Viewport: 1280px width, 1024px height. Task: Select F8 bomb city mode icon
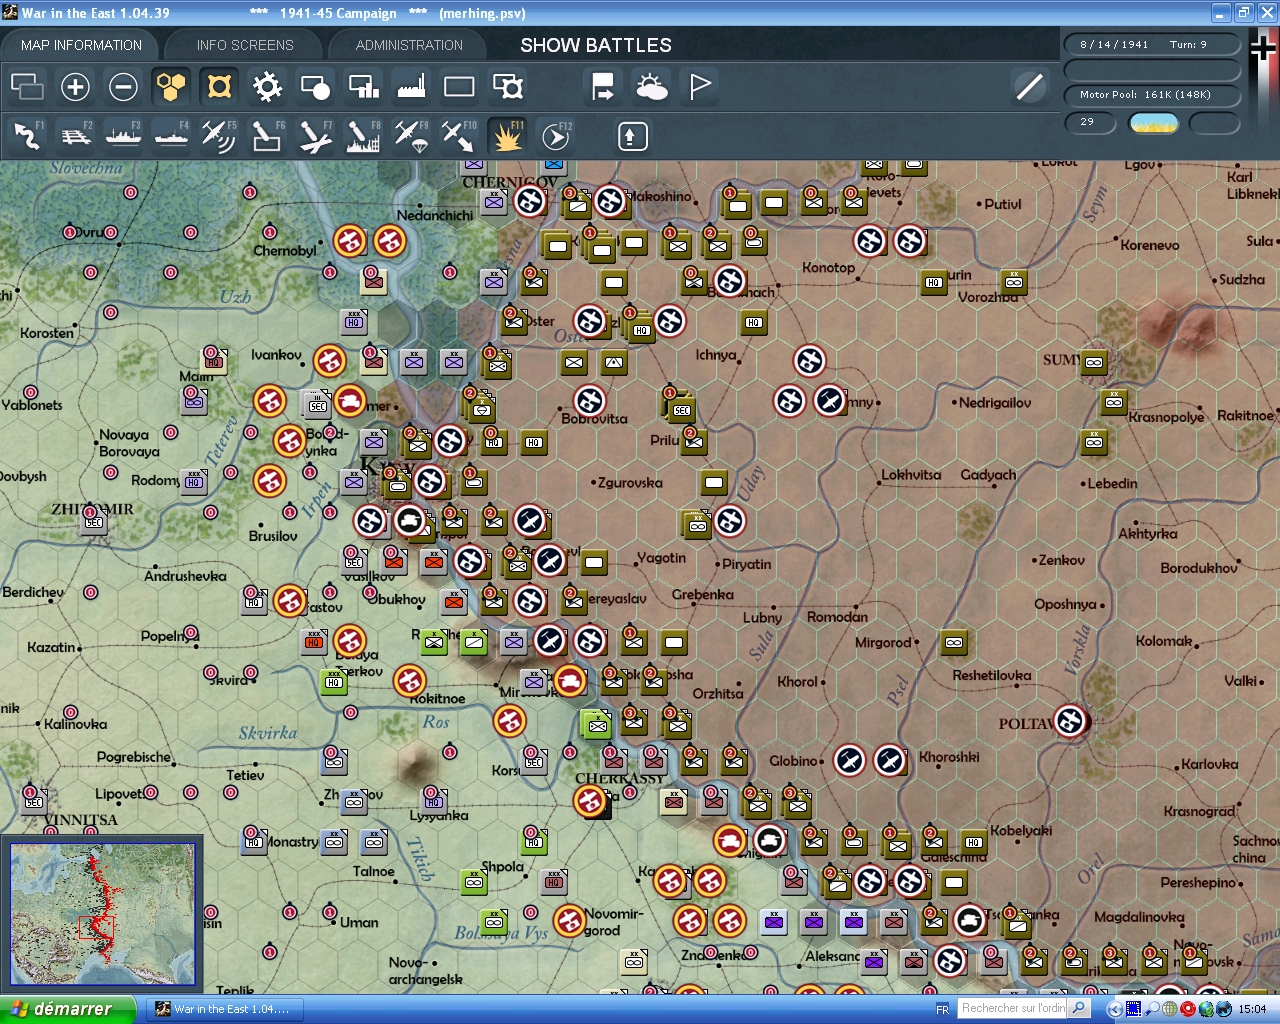pyautogui.click(x=363, y=136)
